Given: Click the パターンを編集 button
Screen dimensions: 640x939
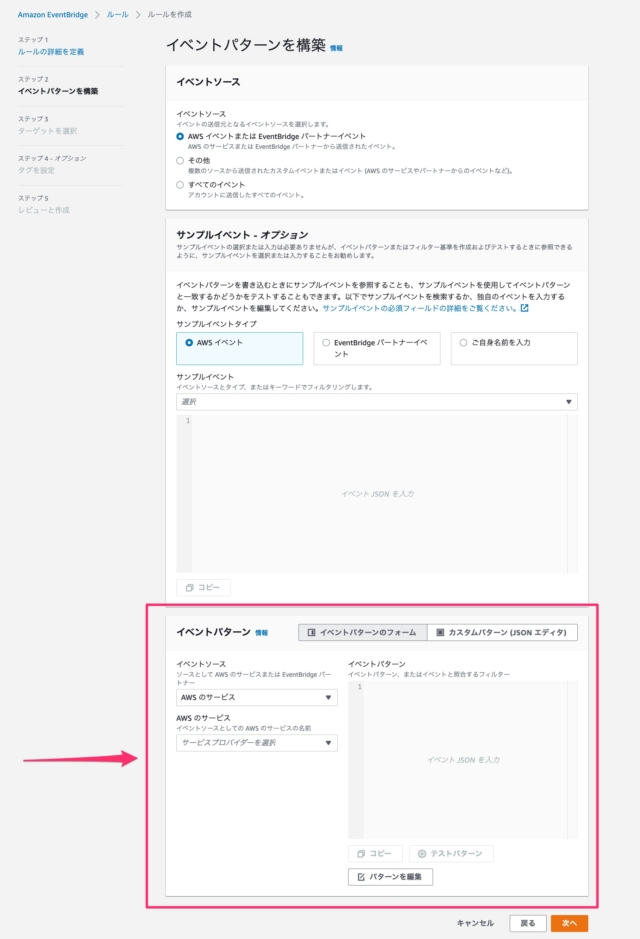Looking at the screenshot, I should click(390, 877).
